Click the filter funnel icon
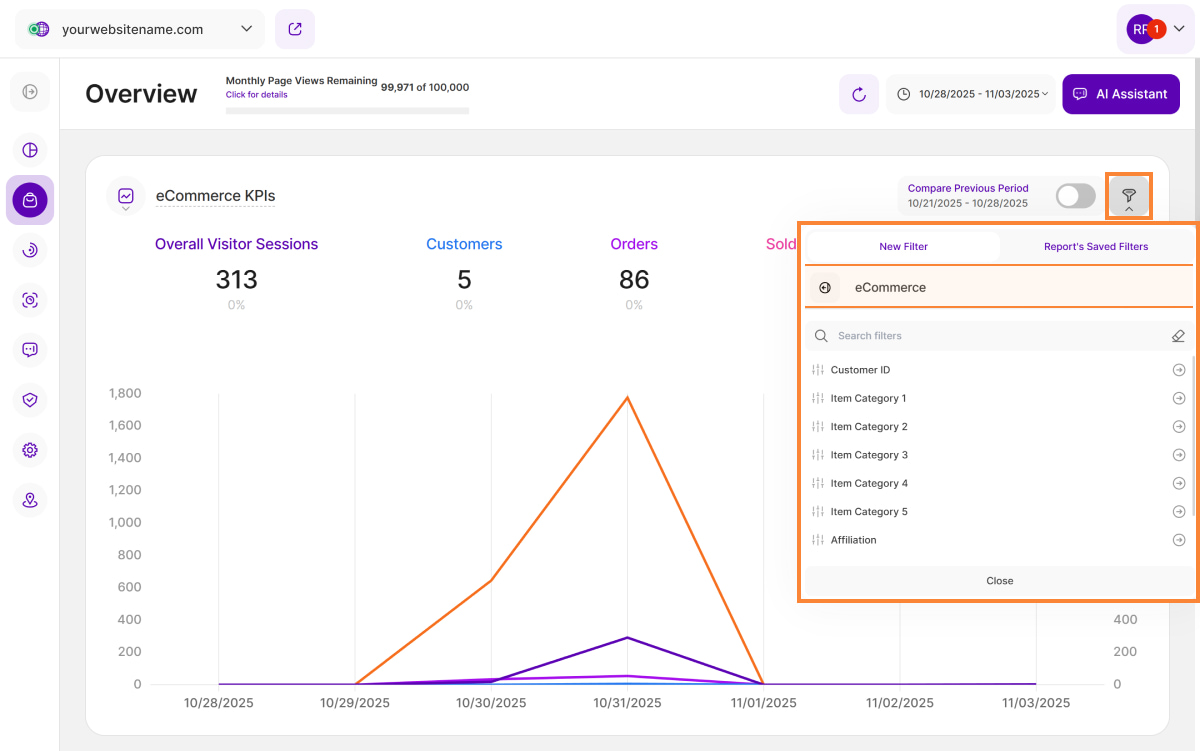 click(x=1128, y=196)
